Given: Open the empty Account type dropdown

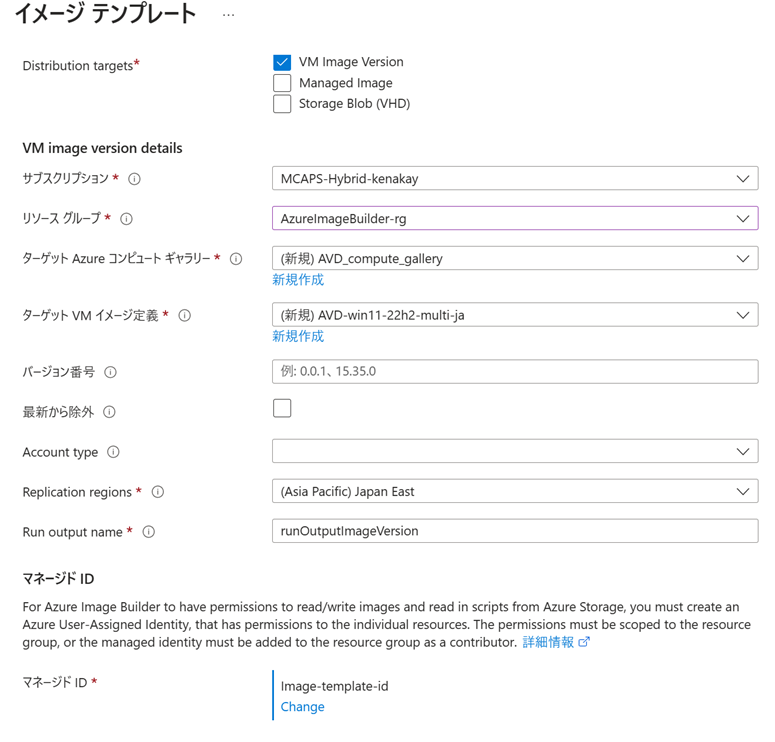Looking at the screenshot, I should pyautogui.click(x=514, y=451).
